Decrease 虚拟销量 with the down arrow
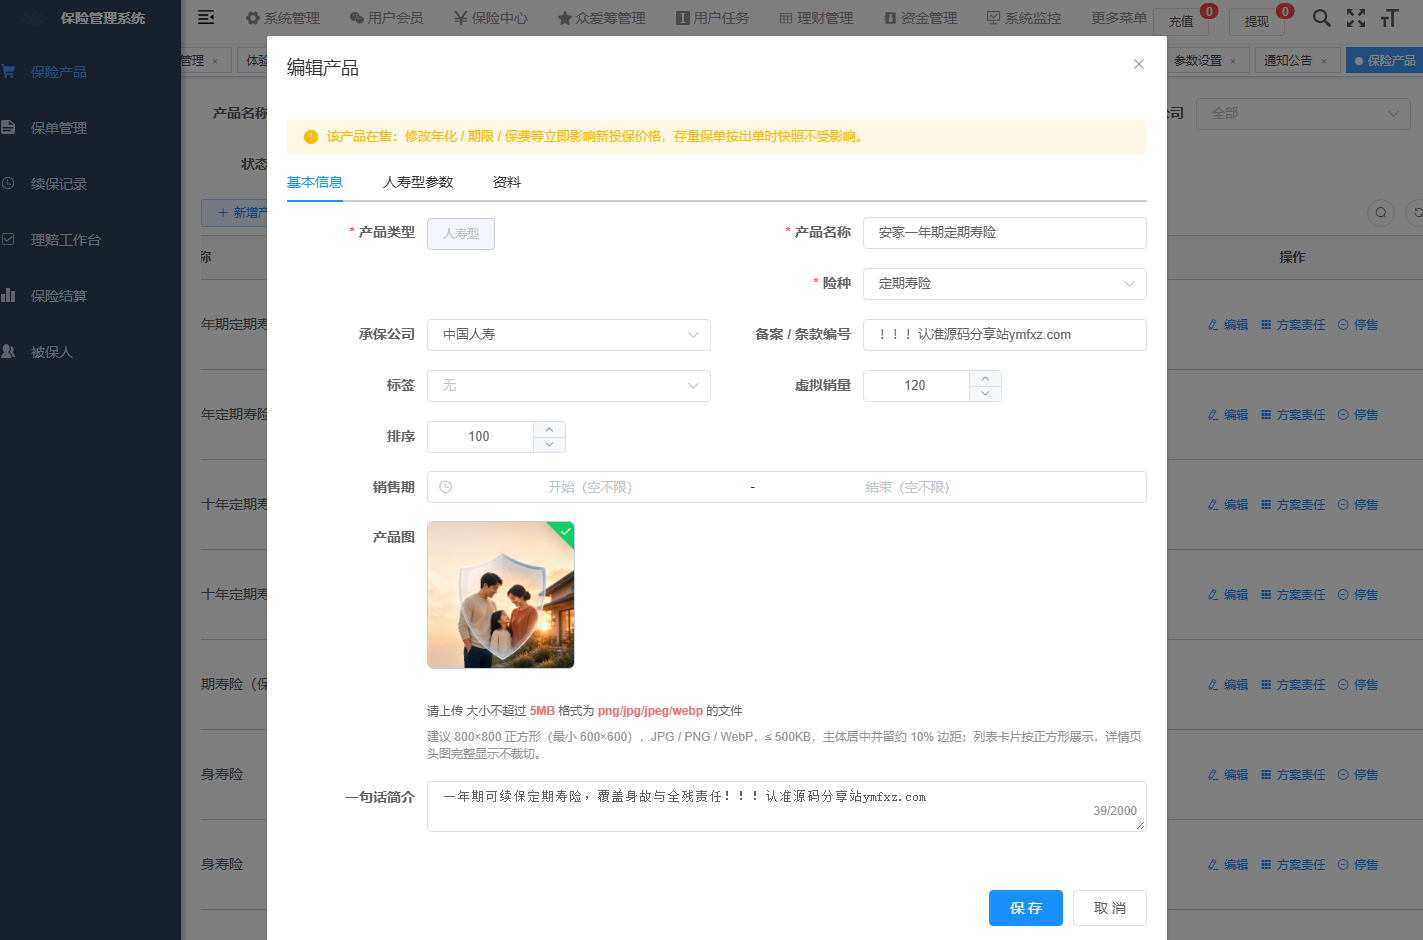Image resolution: width=1423 pixels, height=940 pixels. 985,393
